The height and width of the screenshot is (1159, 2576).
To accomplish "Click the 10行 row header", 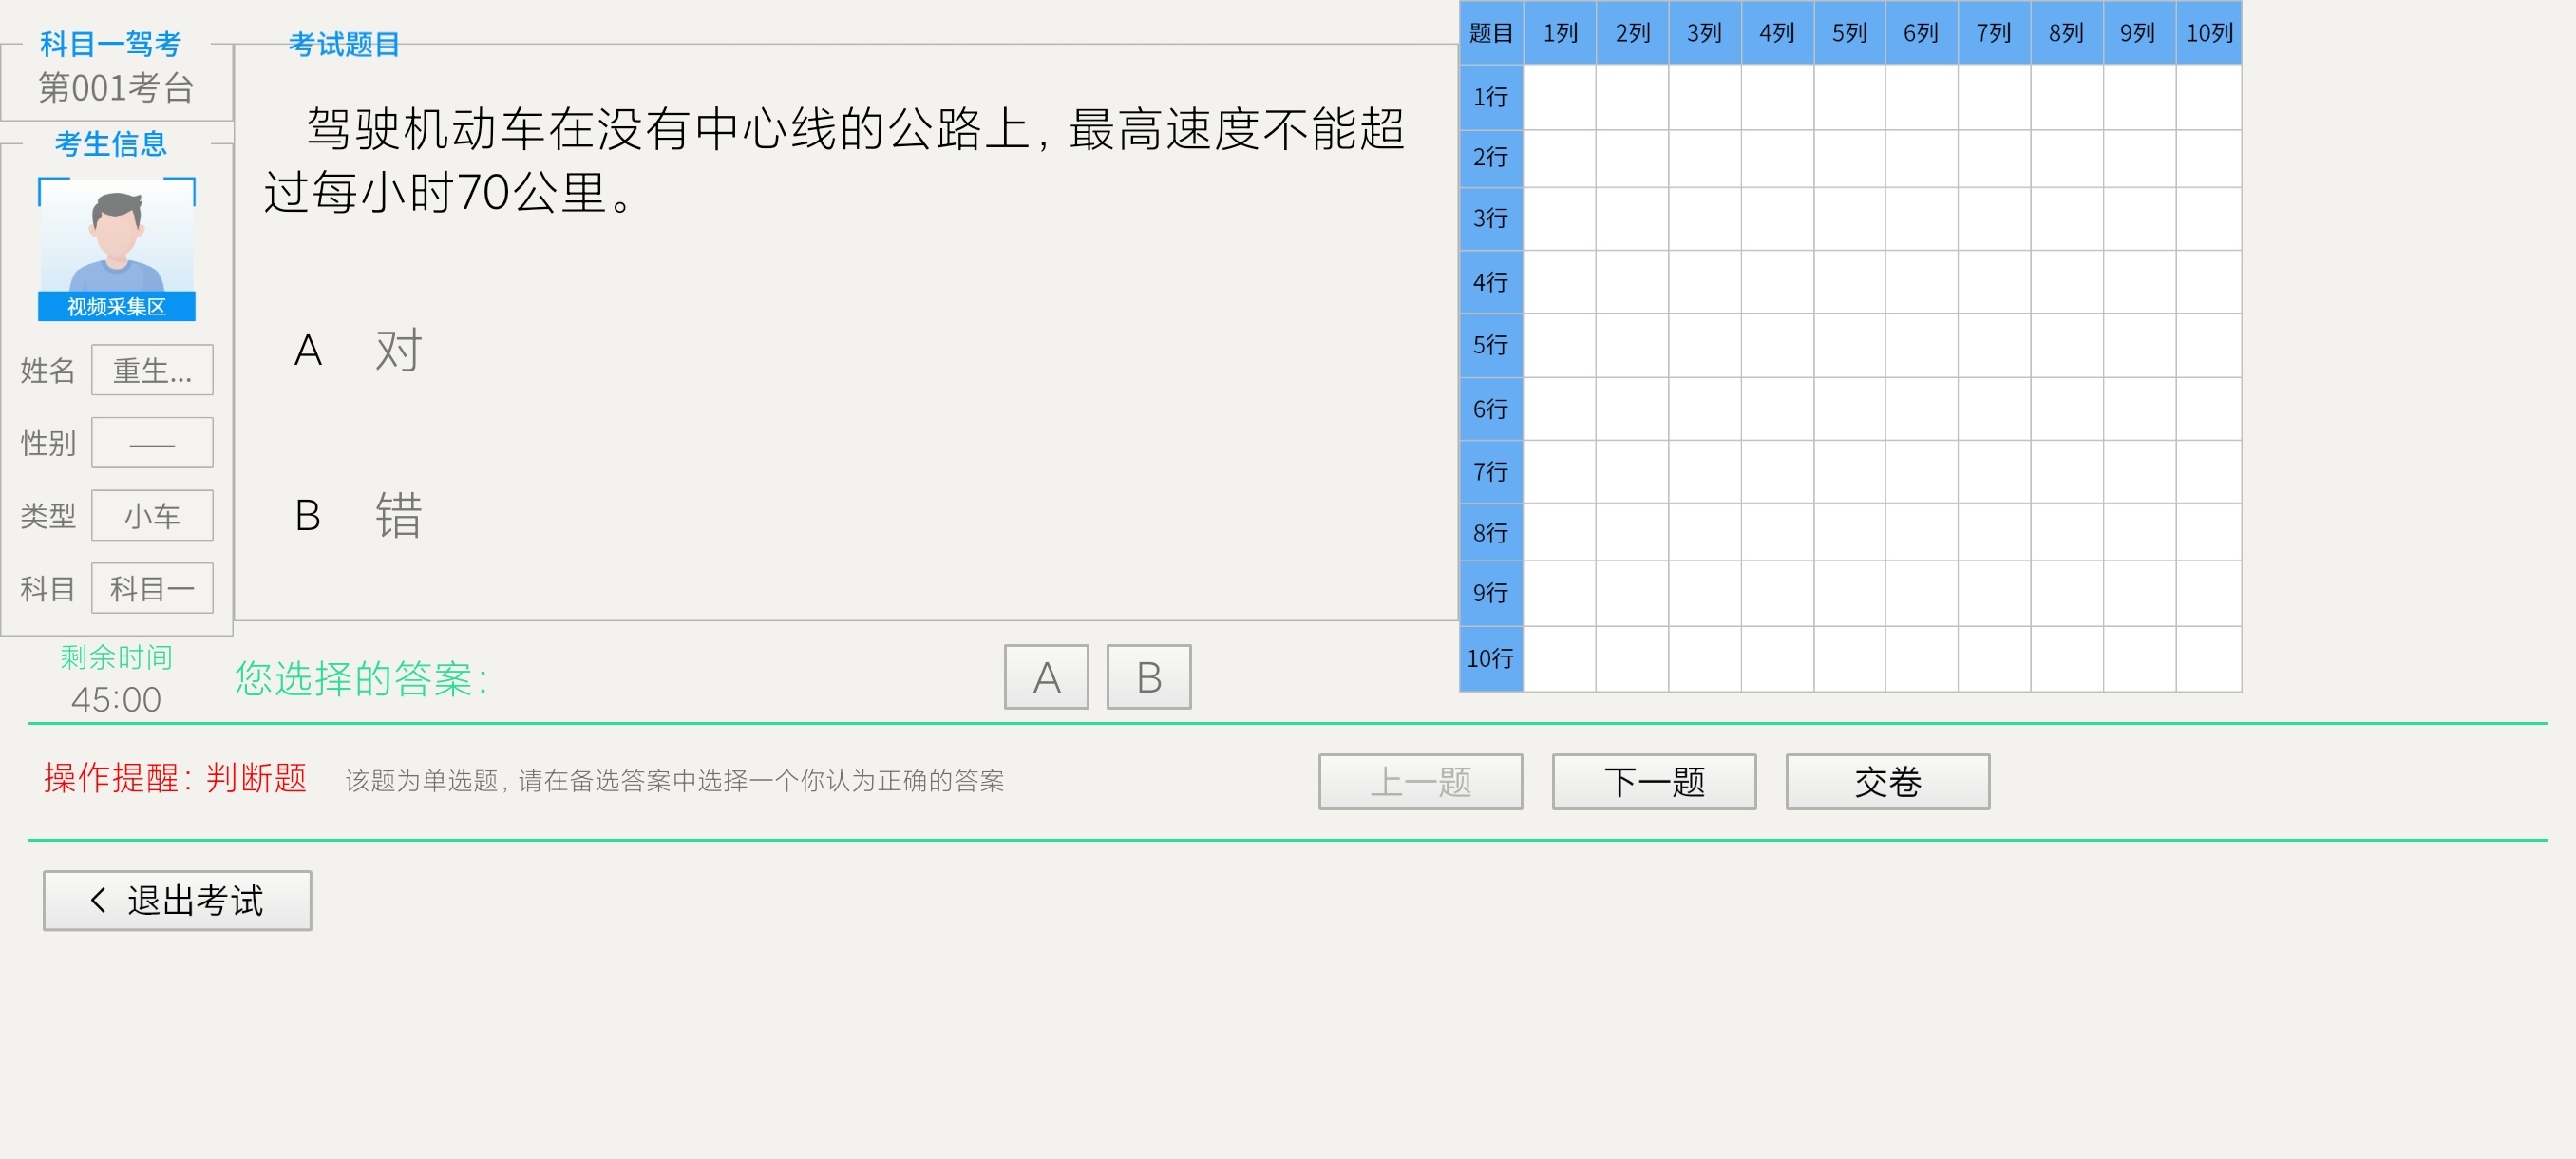I will (x=1491, y=659).
